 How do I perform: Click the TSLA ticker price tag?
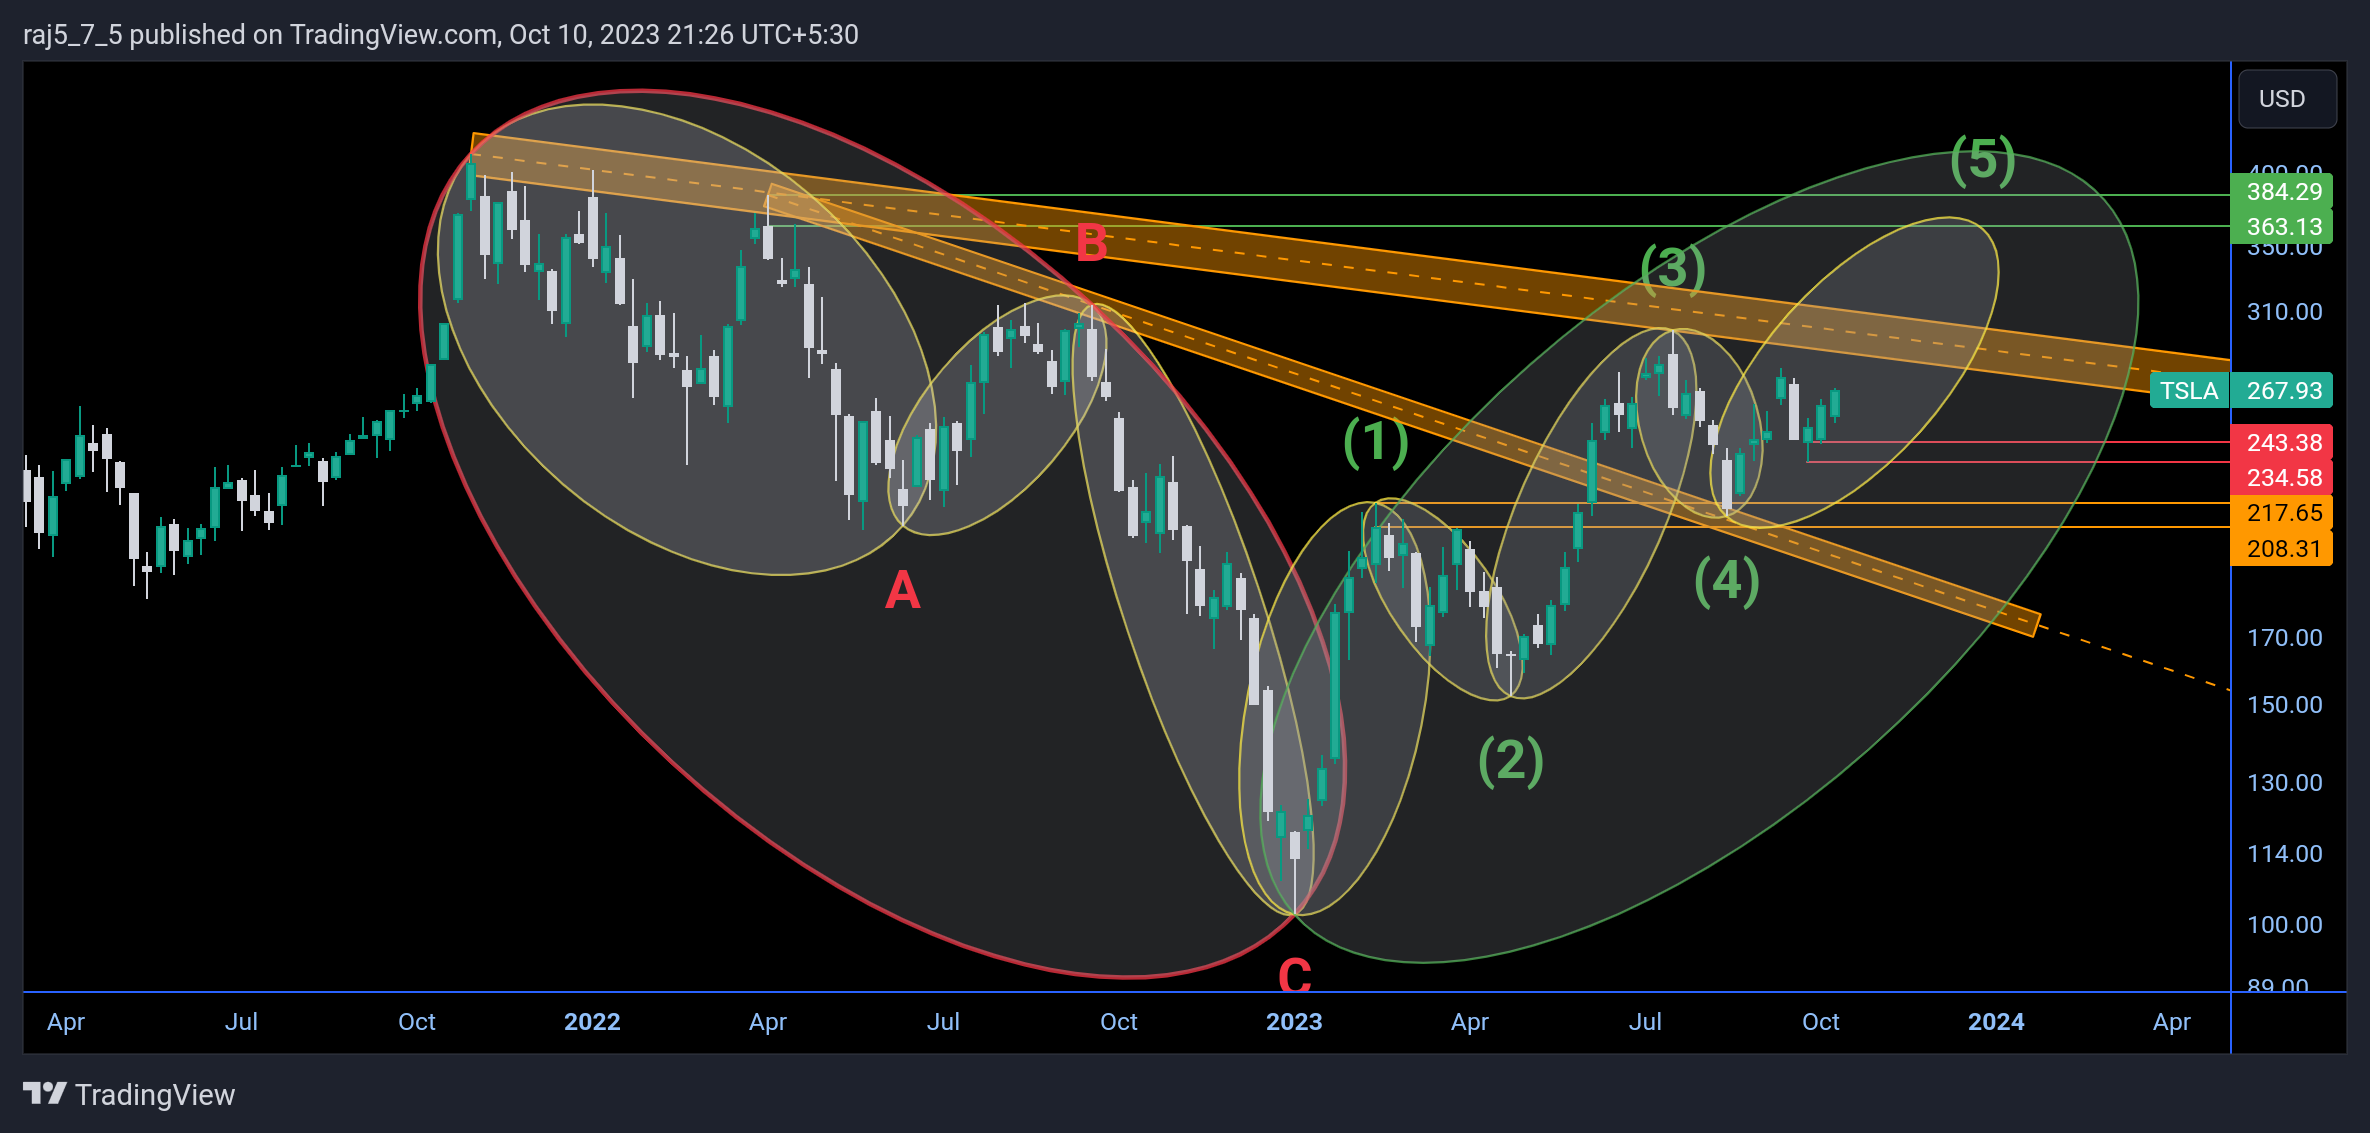(x=2189, y=391)
